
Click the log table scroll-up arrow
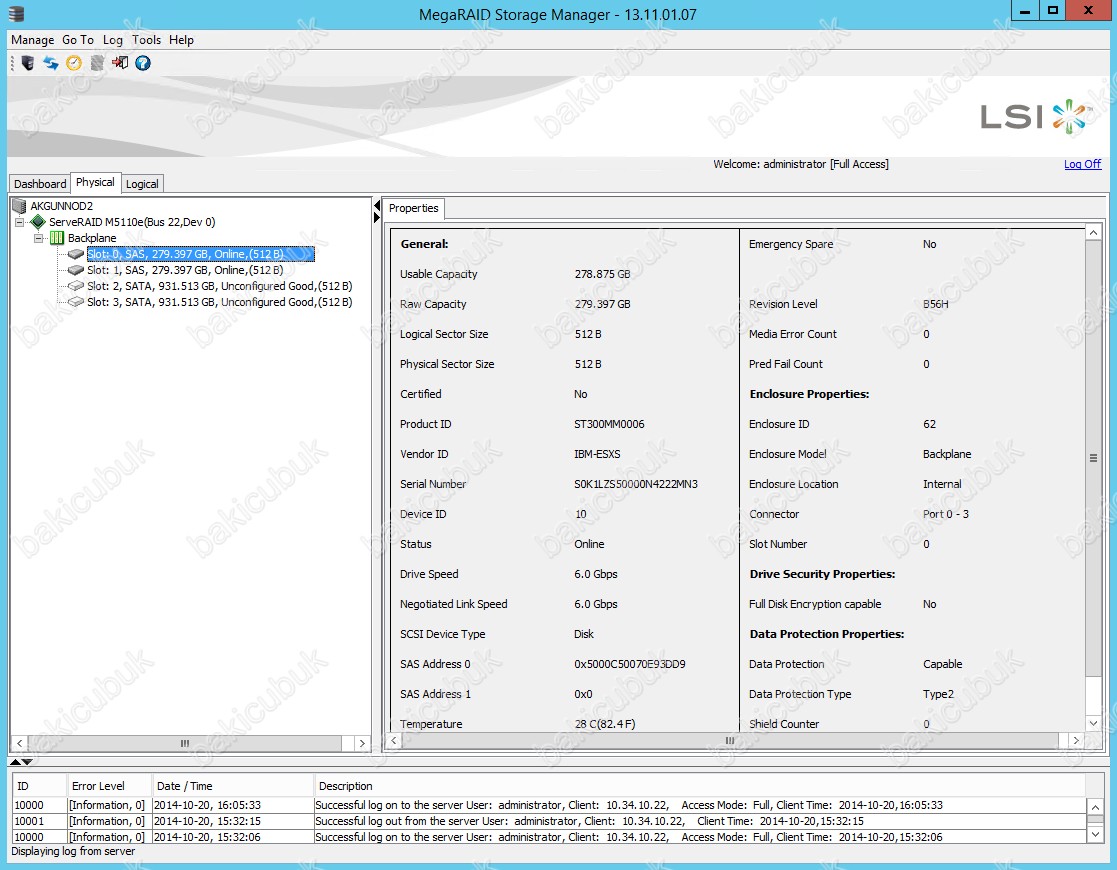pyautogui.click(x=1095, y=806)
